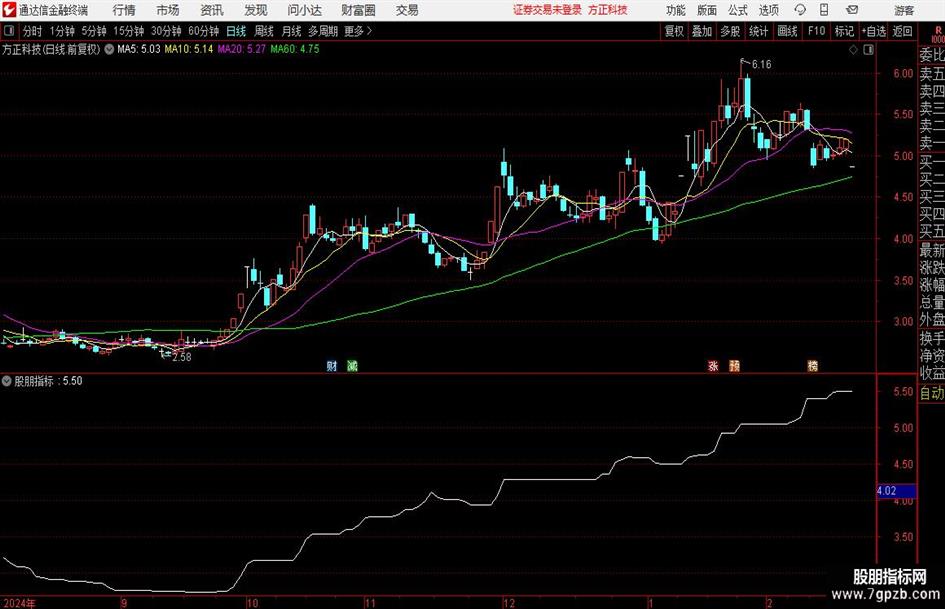Click the 减 info marker on chart
The height and width of the screenshot is (609, 945).
pyautogui.click(x=353, y=365)
